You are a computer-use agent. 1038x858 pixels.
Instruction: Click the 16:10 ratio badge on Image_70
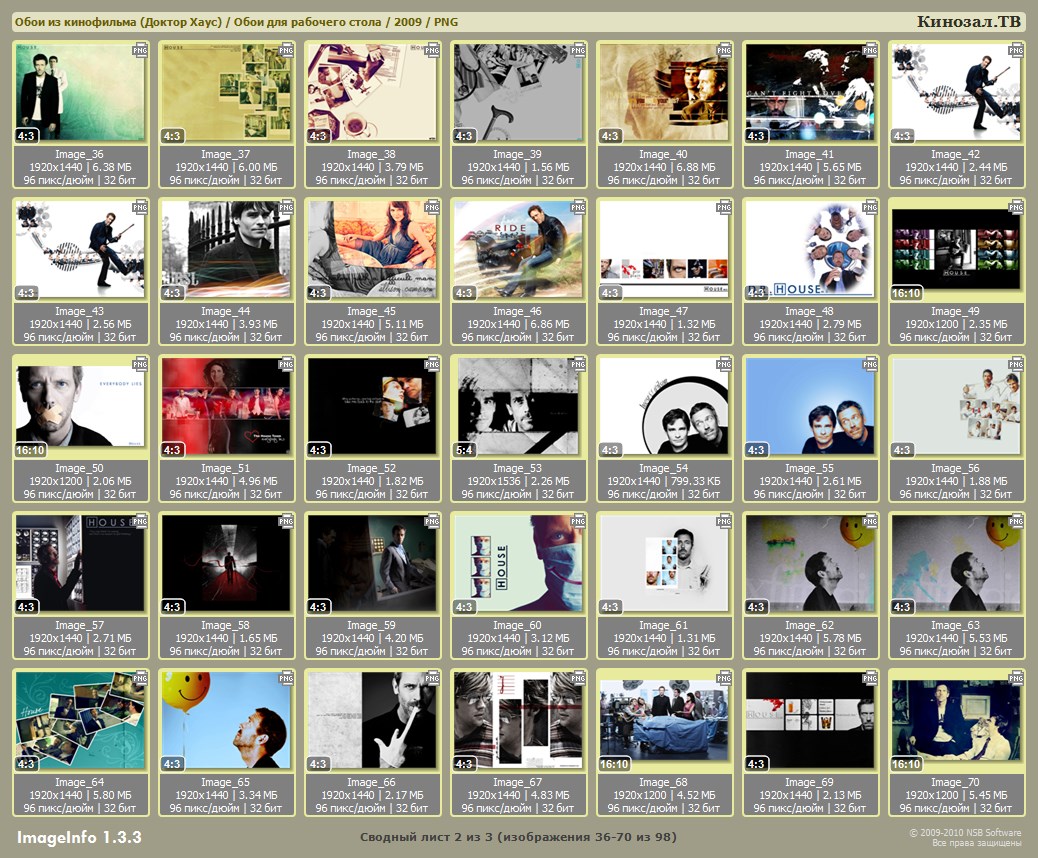coord(906,764)
